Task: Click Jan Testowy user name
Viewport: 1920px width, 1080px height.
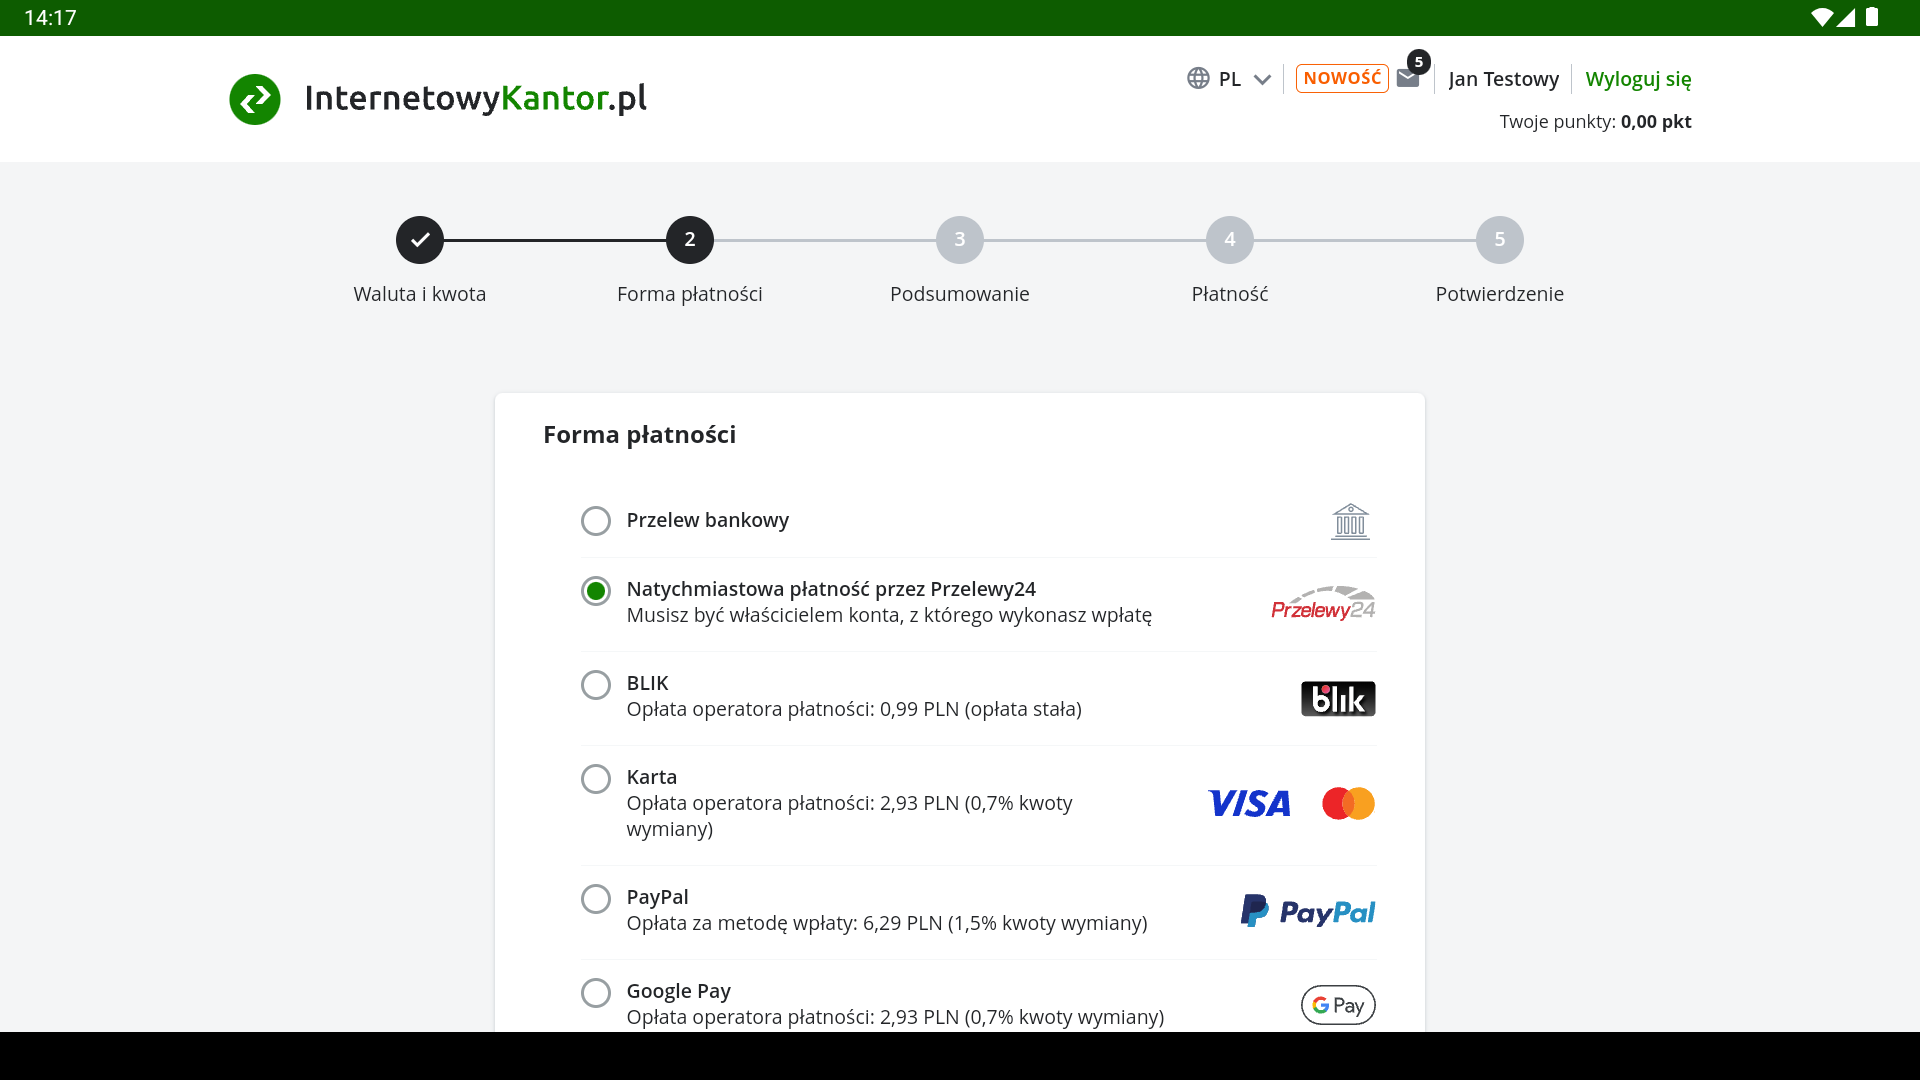Action: 1503,79
